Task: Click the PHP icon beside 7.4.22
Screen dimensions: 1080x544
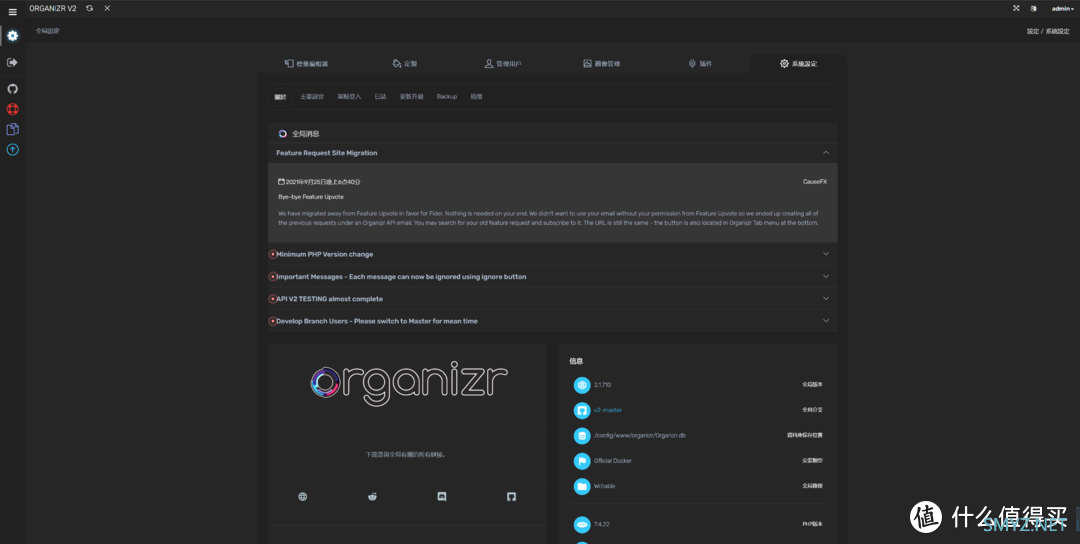Action: pyautogui.click(x=582, y=525)
